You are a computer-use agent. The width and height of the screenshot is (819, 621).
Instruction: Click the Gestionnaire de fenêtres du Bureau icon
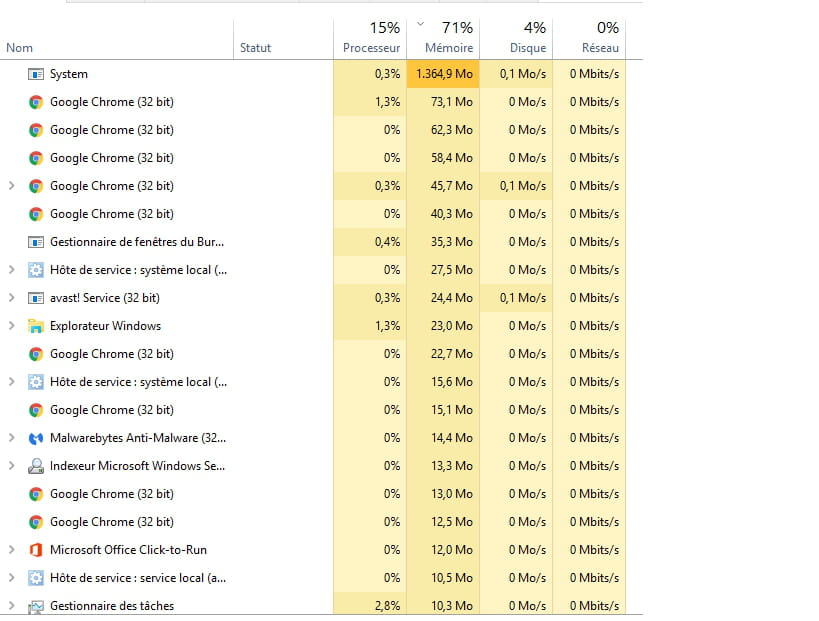coord(36,242)
